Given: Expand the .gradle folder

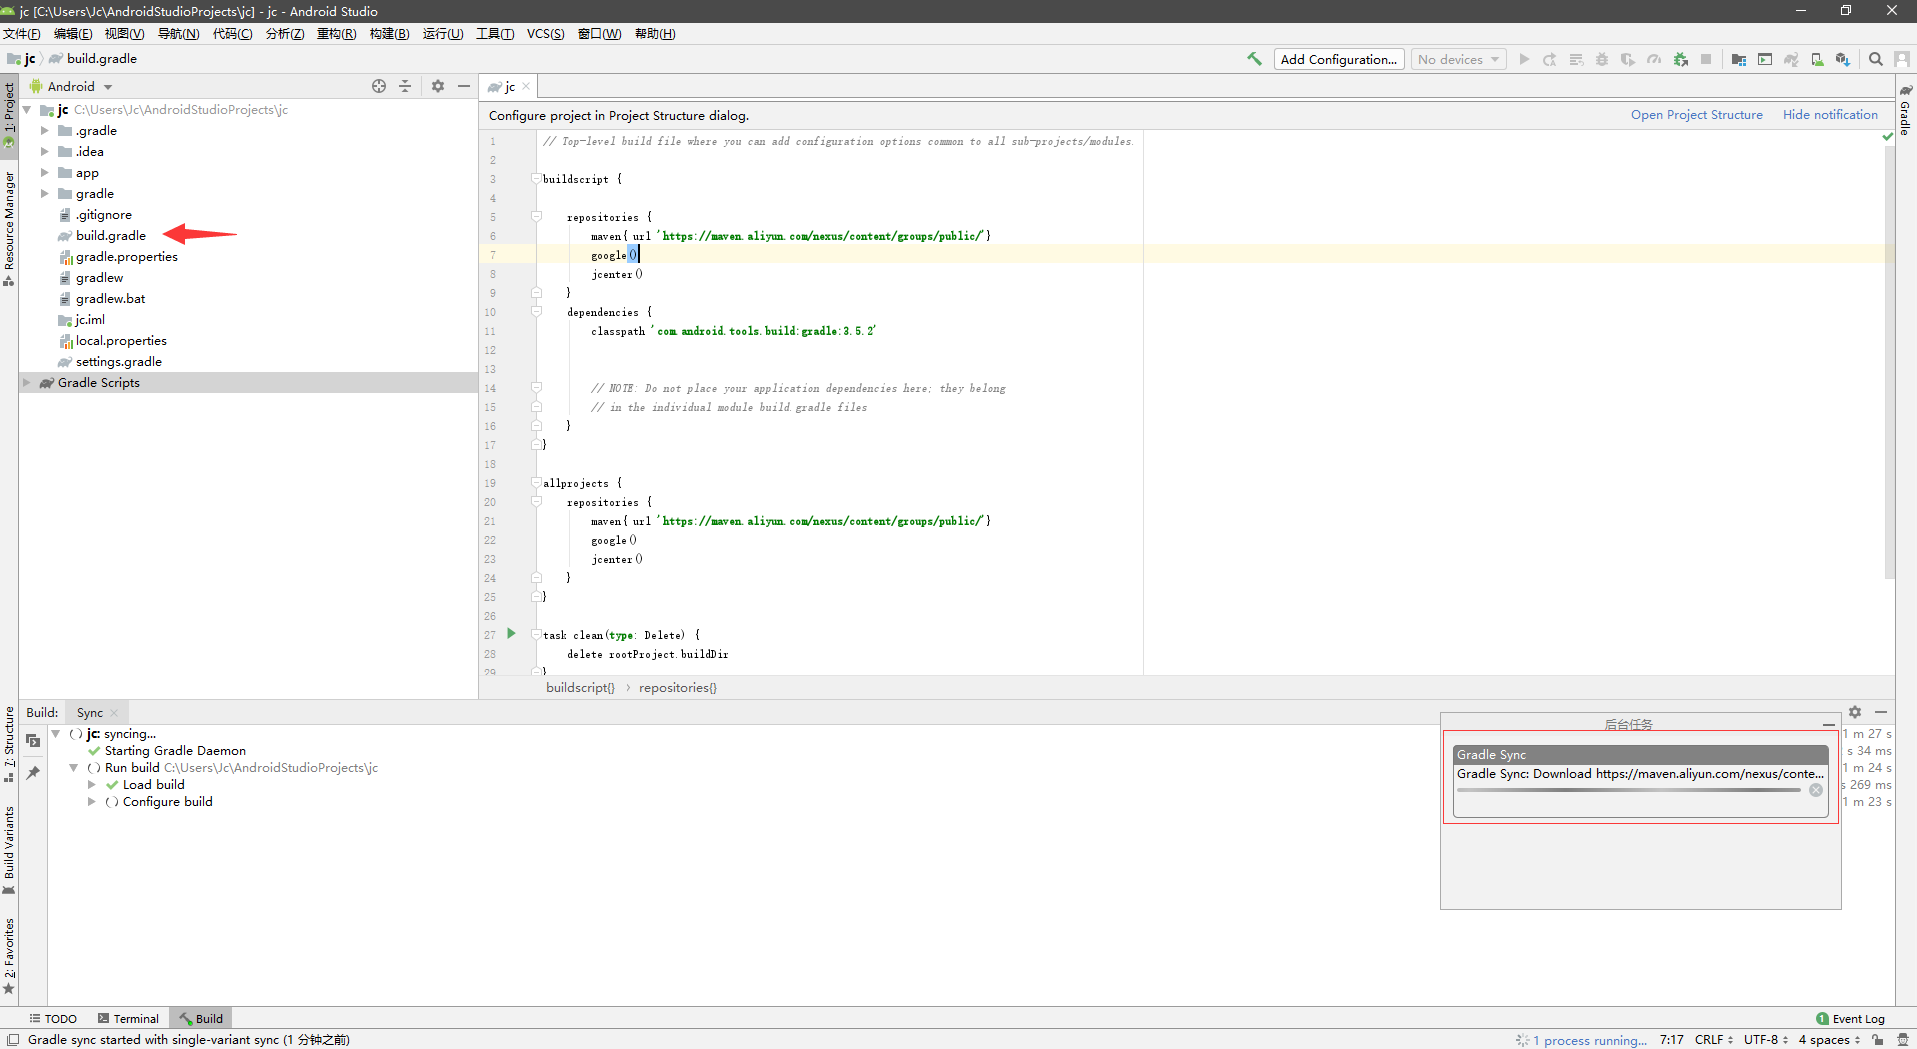Looking at the screenshot, I should click(x=44, y=131).
